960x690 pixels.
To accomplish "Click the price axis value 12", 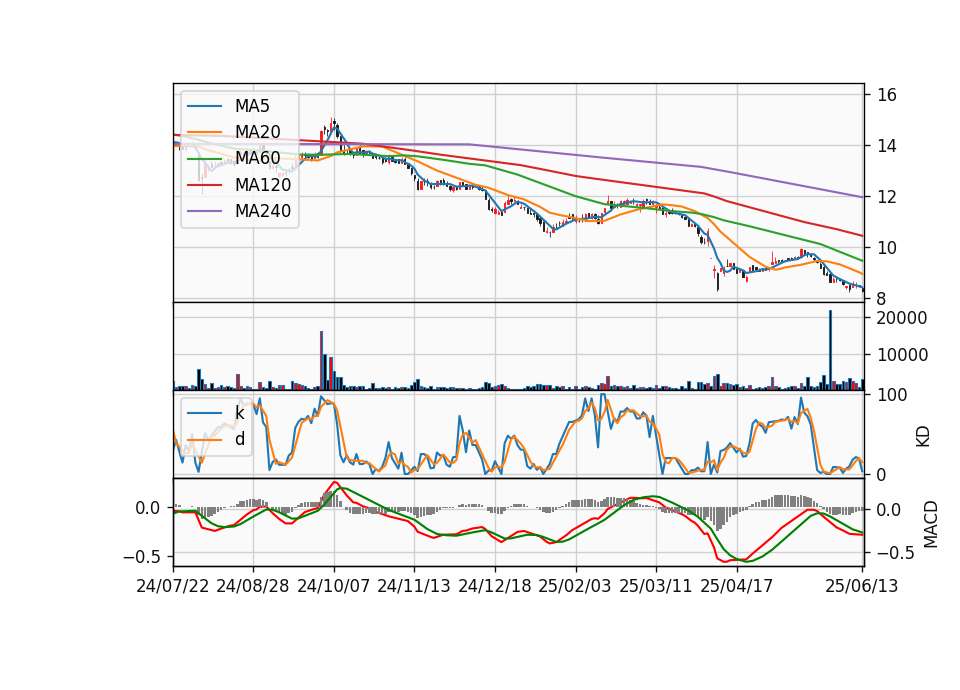I will click(x=887, y=197).
